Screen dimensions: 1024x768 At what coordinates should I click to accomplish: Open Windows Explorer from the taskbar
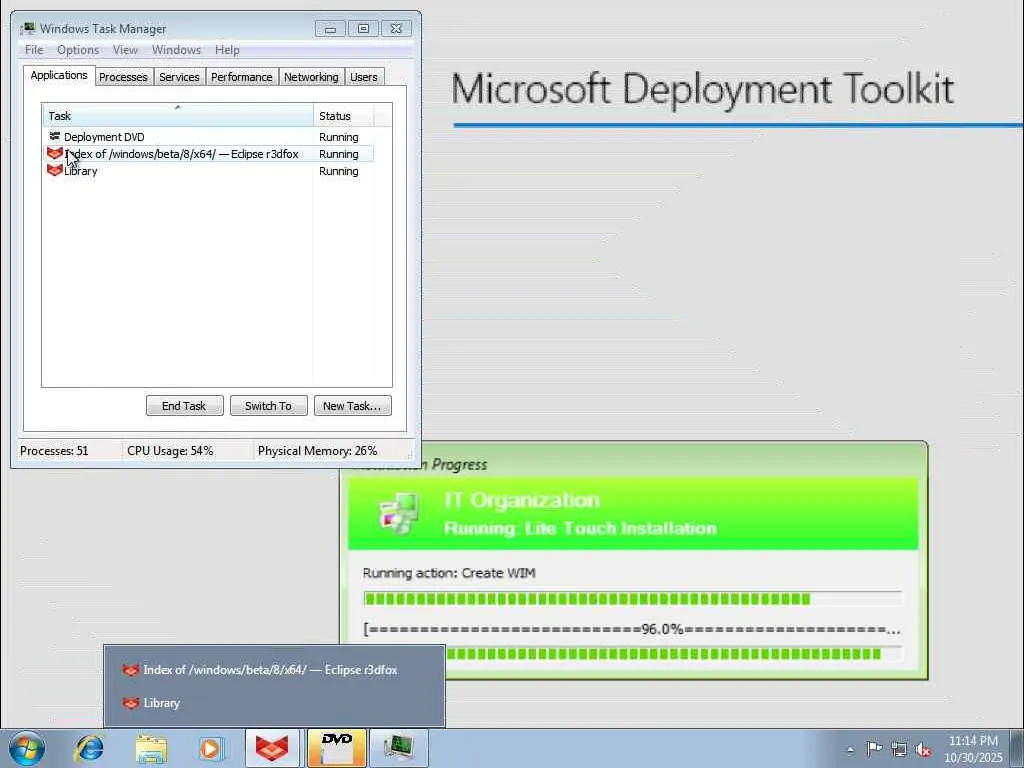coord(151,748)
